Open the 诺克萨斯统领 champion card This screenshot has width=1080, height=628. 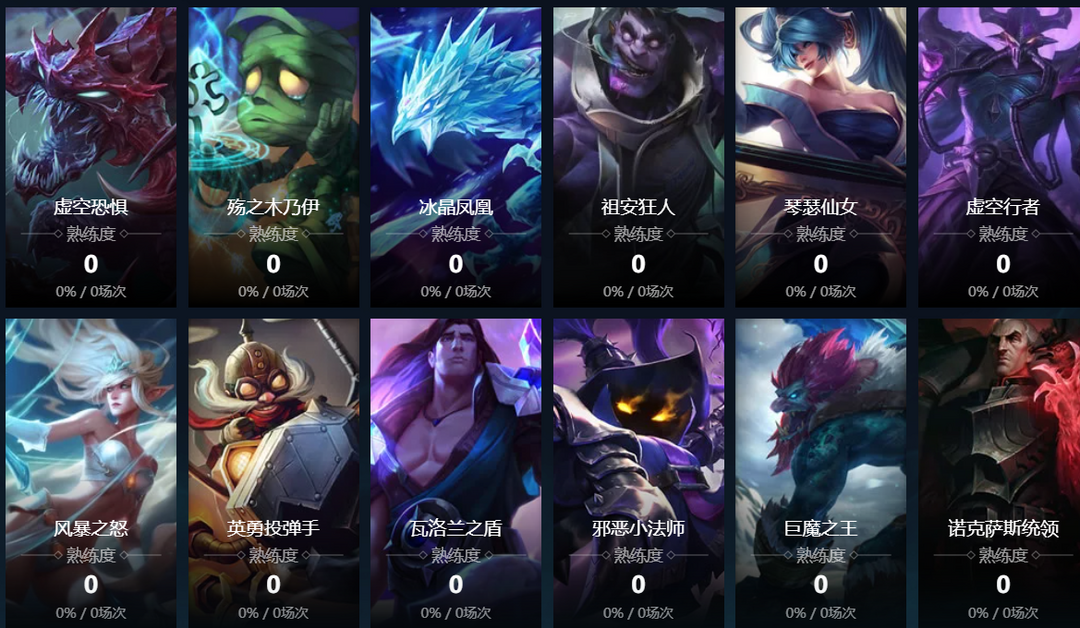tap(999, 473)
